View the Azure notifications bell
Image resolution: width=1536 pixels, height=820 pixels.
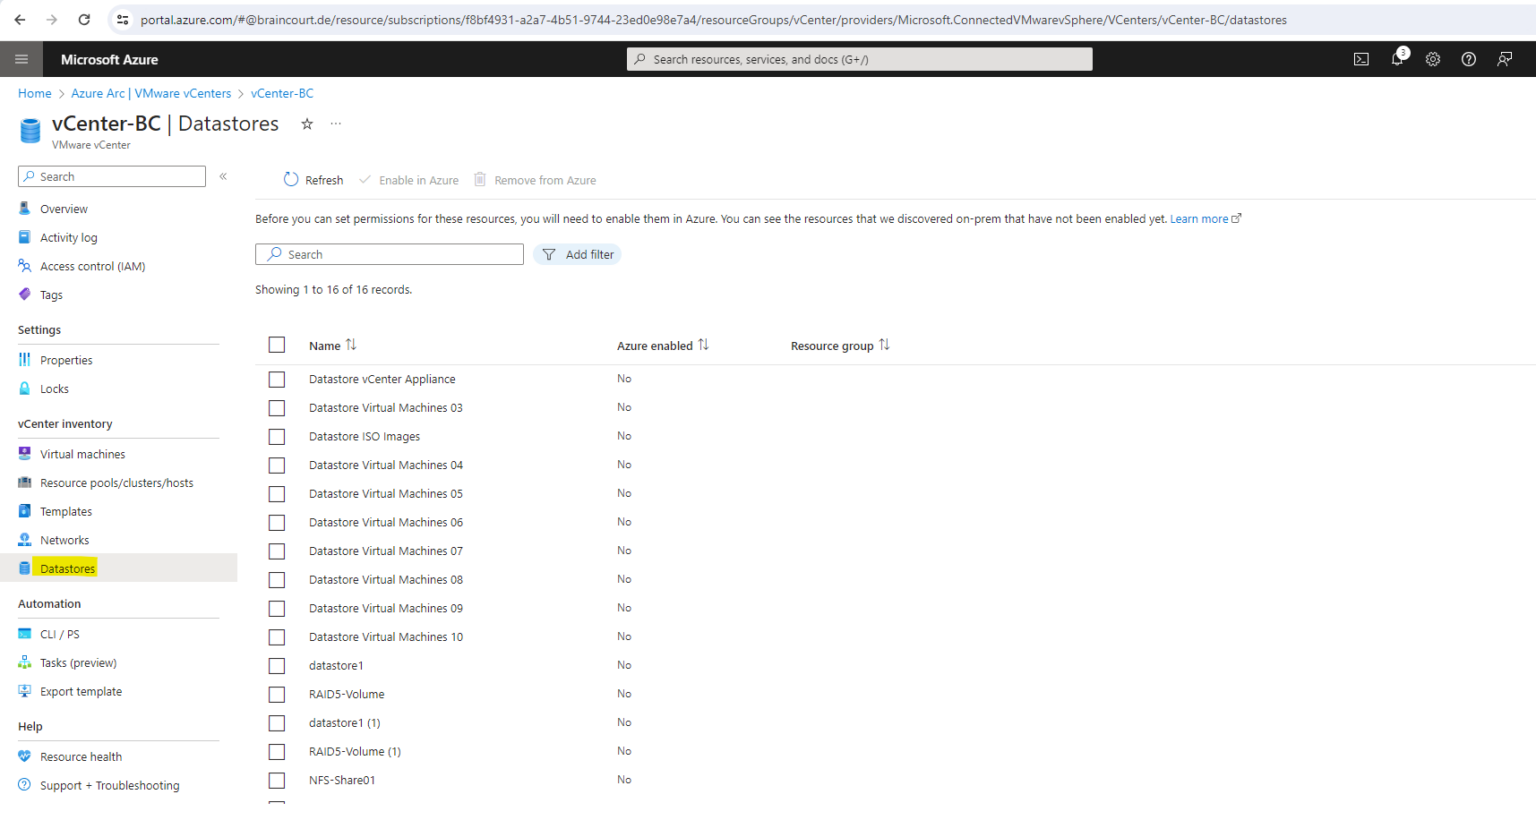pos(1397,59)
